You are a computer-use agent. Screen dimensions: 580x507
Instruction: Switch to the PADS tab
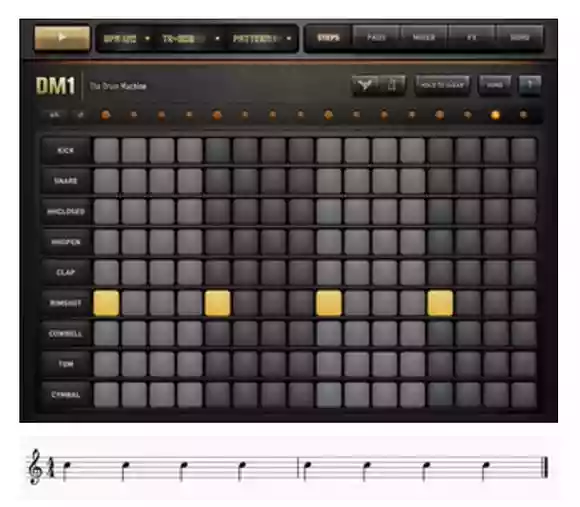377,38
